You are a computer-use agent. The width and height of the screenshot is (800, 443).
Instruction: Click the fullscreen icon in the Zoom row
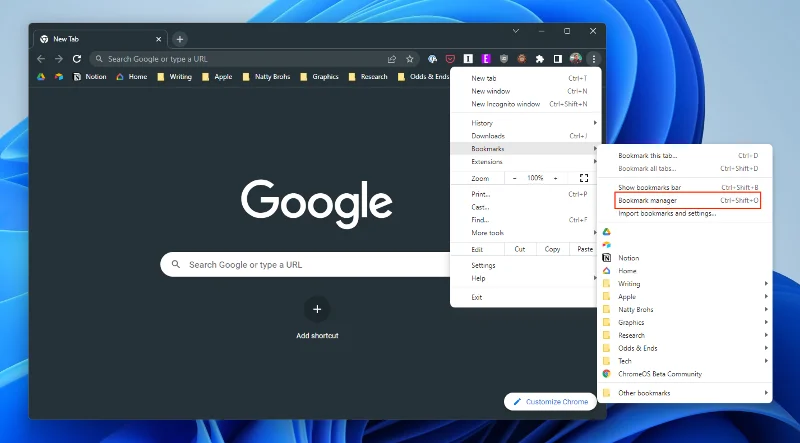coord(584,178)
